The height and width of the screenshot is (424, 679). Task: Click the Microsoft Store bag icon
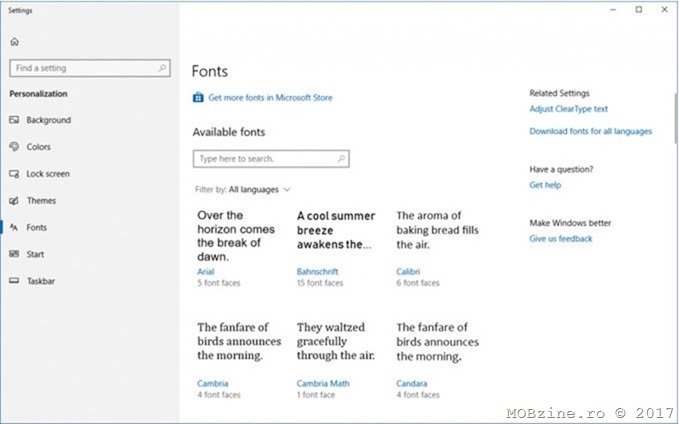pos(198,97)
